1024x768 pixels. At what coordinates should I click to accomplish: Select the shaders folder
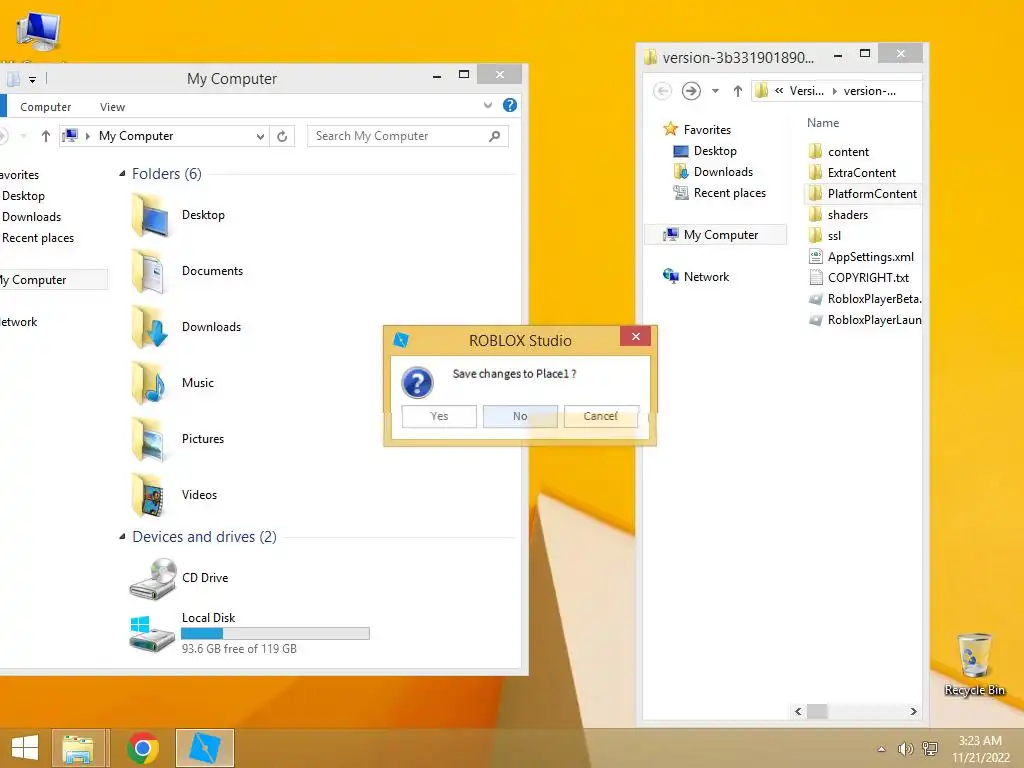[839, 215]
